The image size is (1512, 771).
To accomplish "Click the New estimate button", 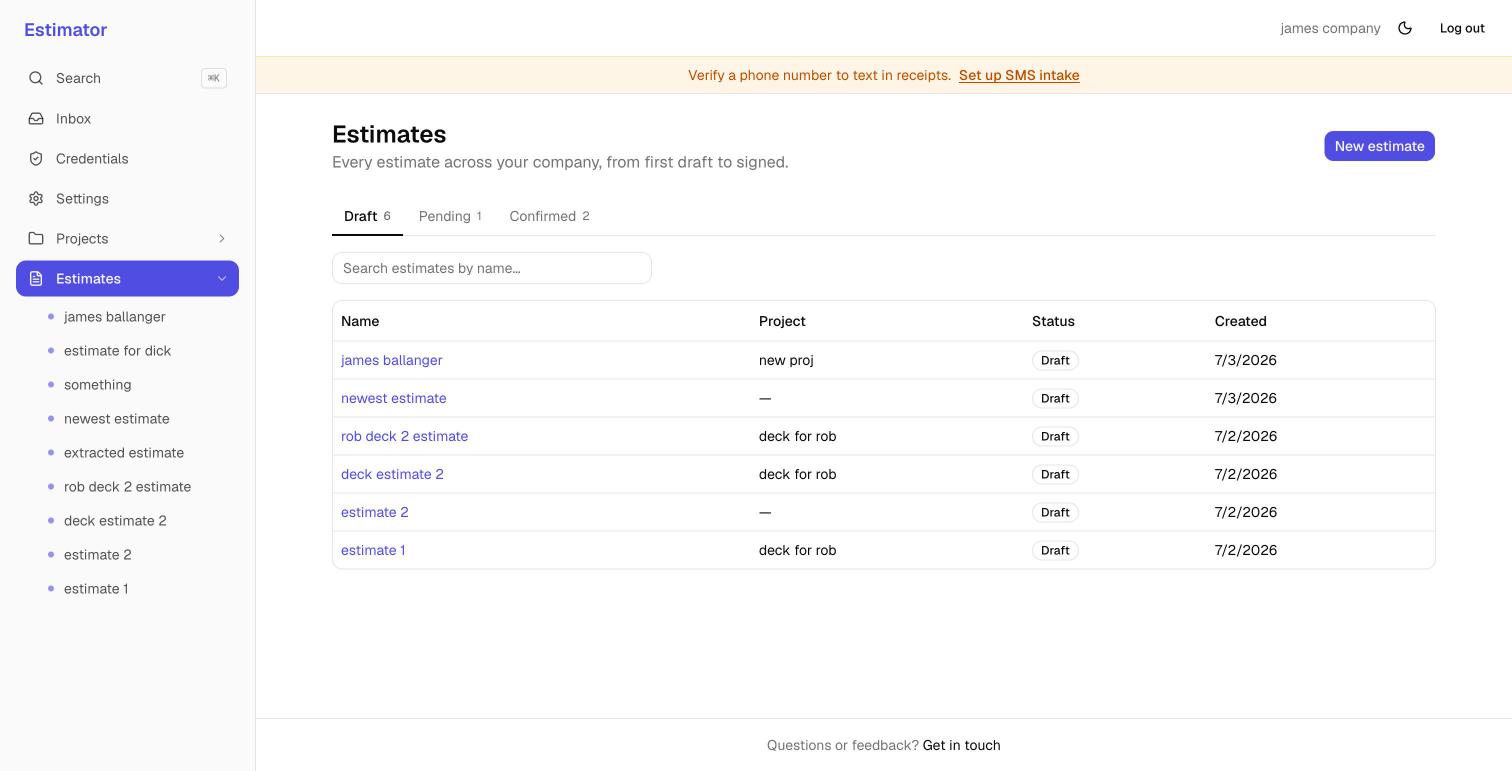I will point(1379,146).
